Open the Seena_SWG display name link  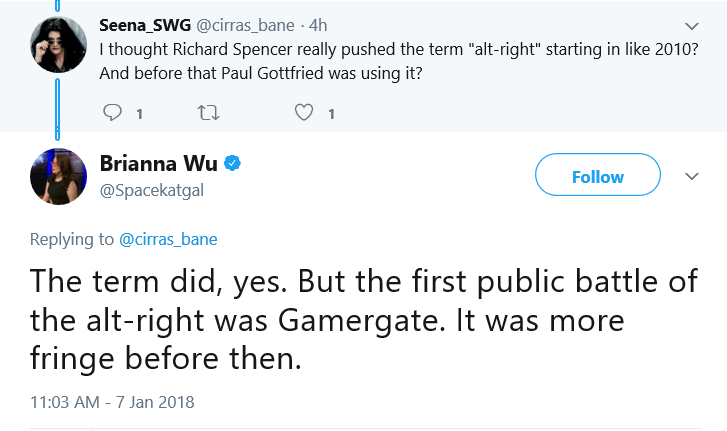[145, 25]
